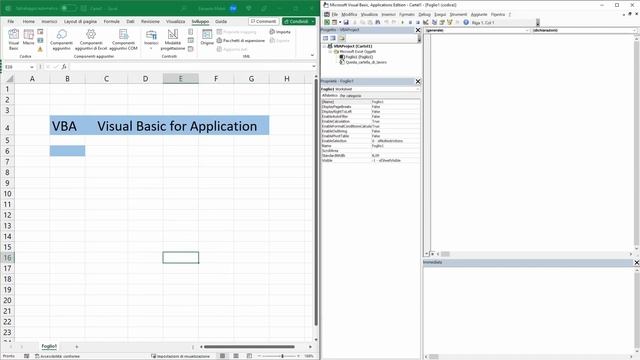Open the Visual Basic editor from the ribbon
The height and width of the screenshot is (360, 640).
pyautogui.click(x=13, y=39)
